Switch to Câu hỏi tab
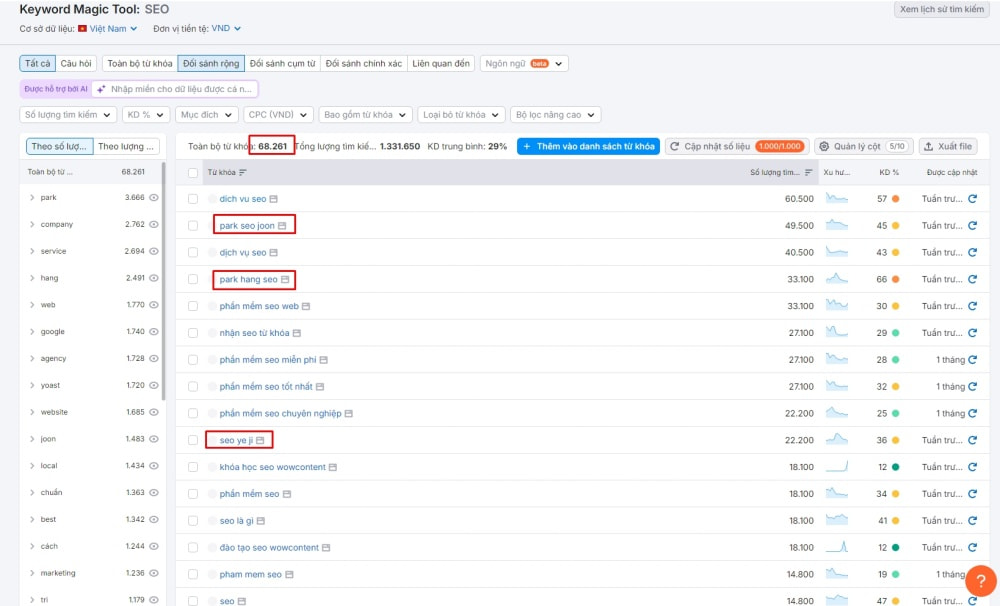Screen dimensions: 1000x606 coord(76,63)
